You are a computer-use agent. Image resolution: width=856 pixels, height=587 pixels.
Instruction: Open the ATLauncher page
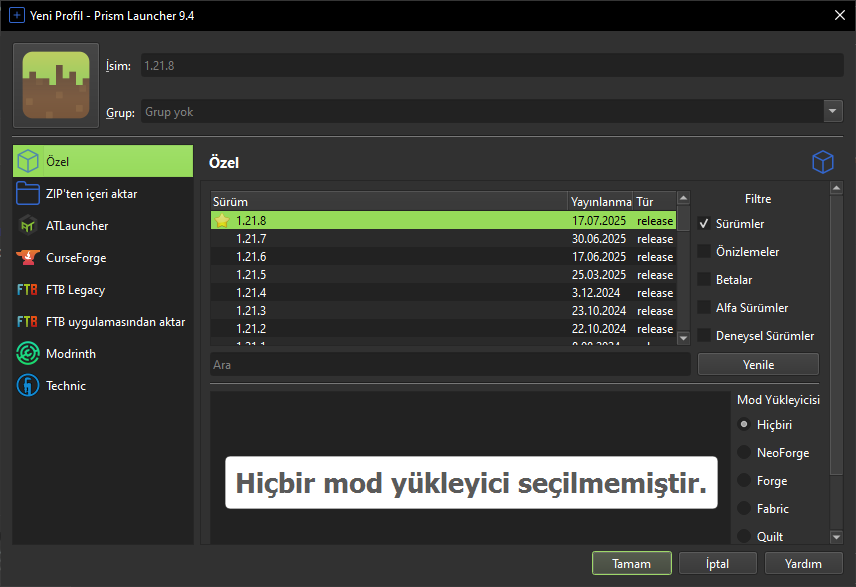click(x=103, y=225)
